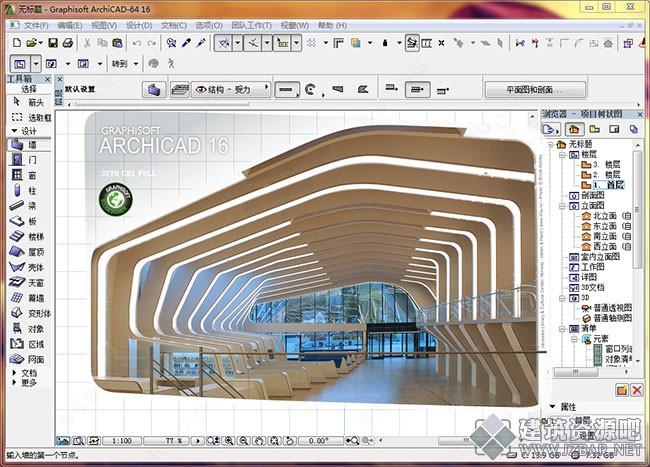Switch navigator to Project Map view
This screenshot has height=467, width=650.
pyautogui.click(x=574, y=129)
